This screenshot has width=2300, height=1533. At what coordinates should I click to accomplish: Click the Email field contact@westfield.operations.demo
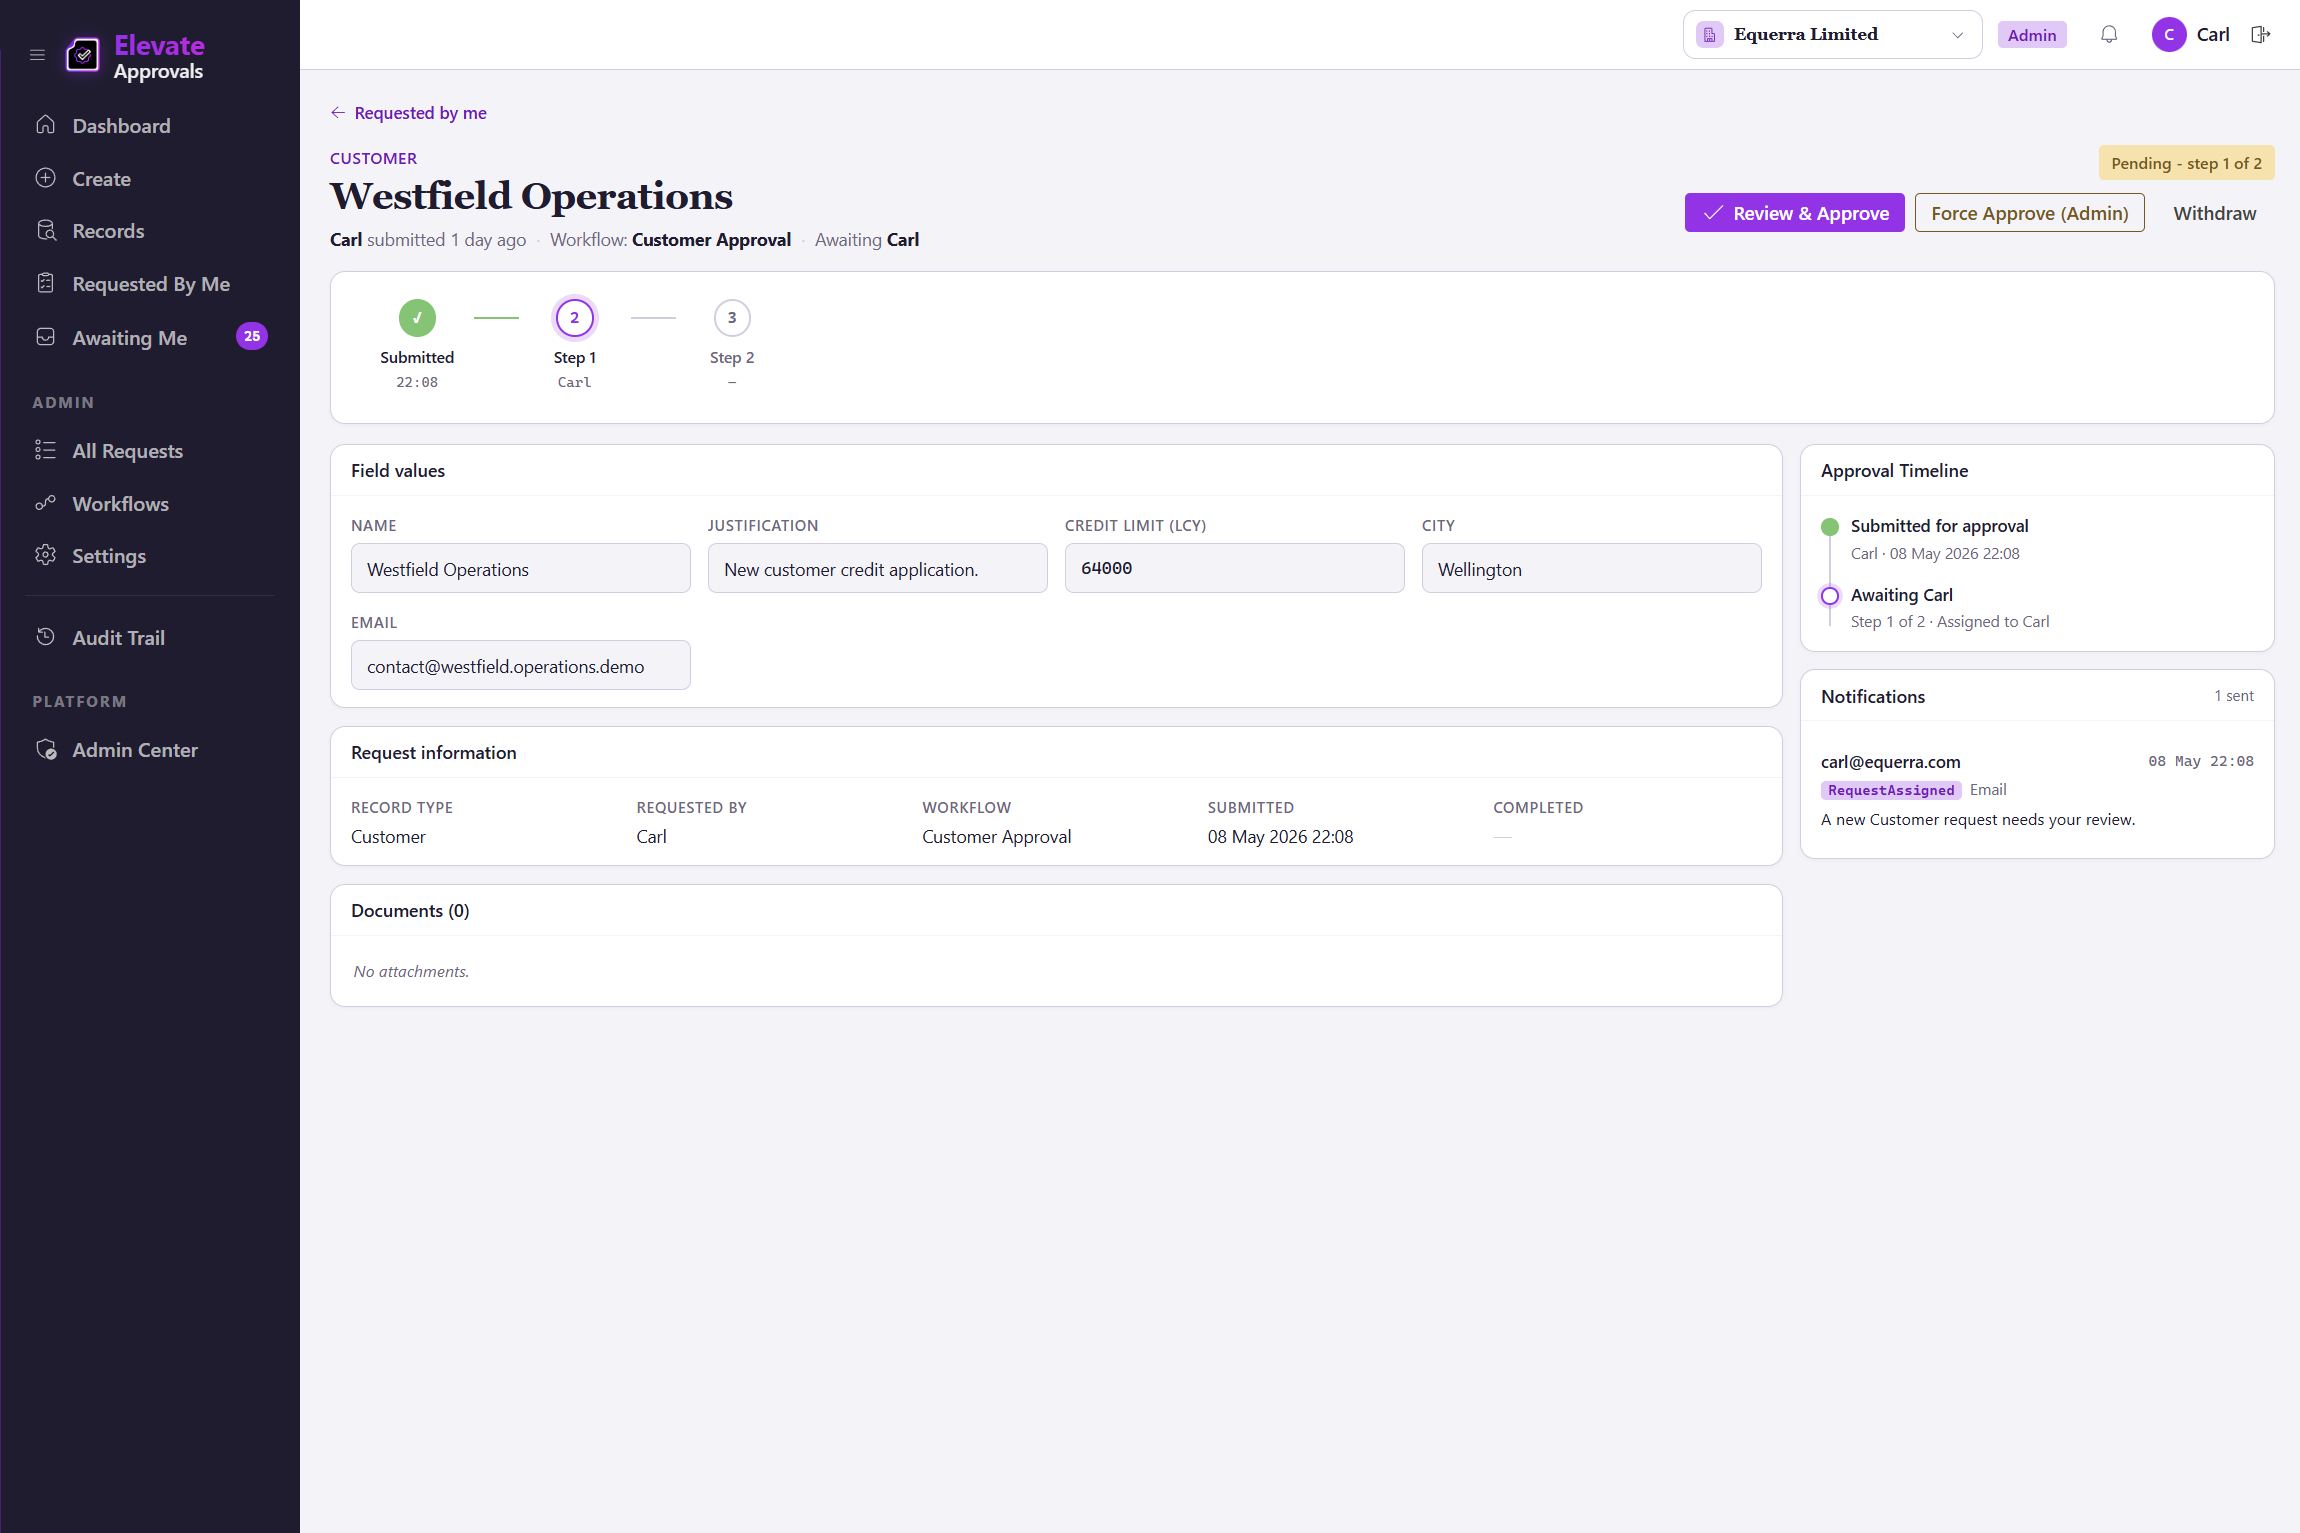pyautogui.click(x=521, y=665)
